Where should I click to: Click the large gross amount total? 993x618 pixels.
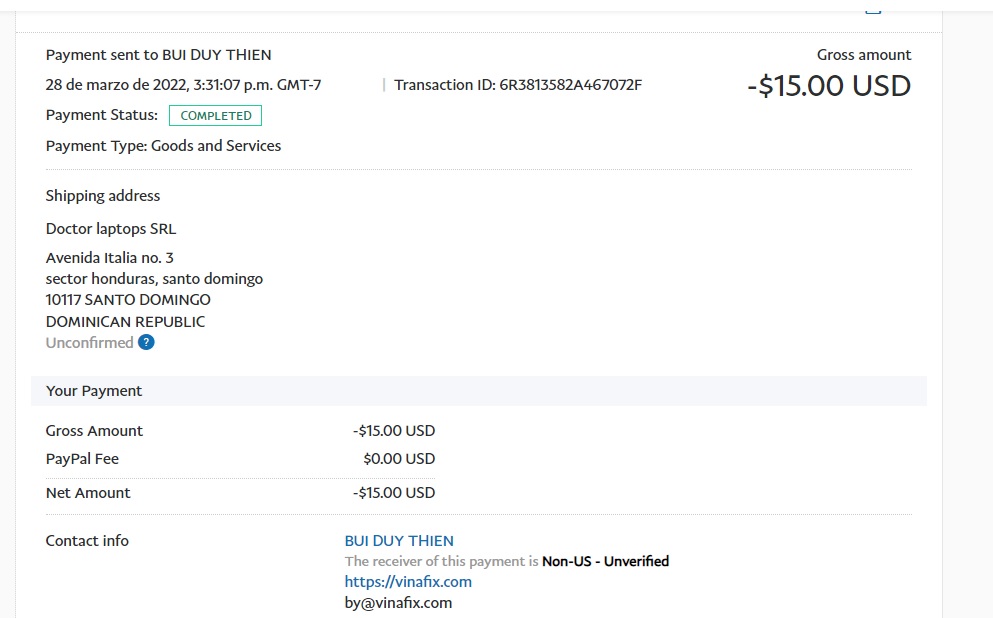coord(829,86)
